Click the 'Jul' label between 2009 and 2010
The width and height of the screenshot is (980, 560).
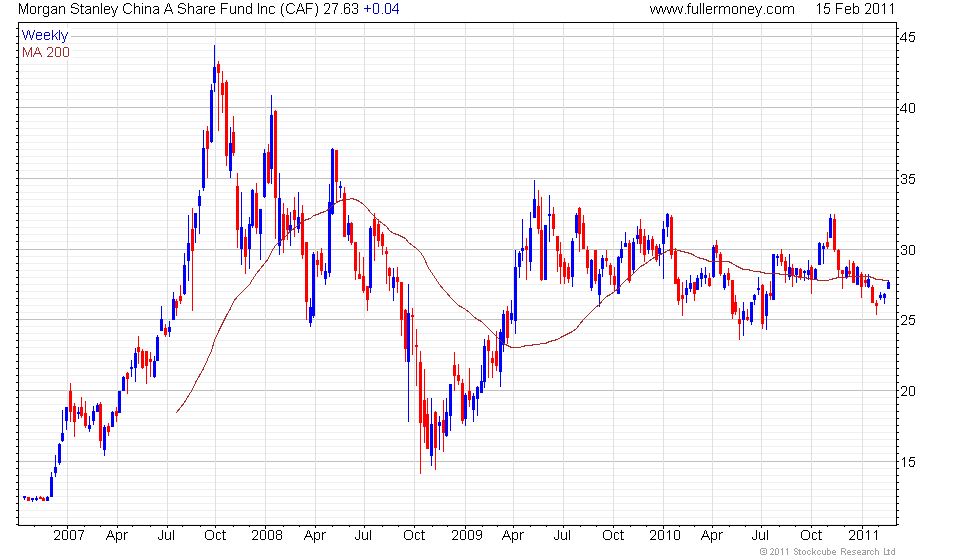pos(562,535)
